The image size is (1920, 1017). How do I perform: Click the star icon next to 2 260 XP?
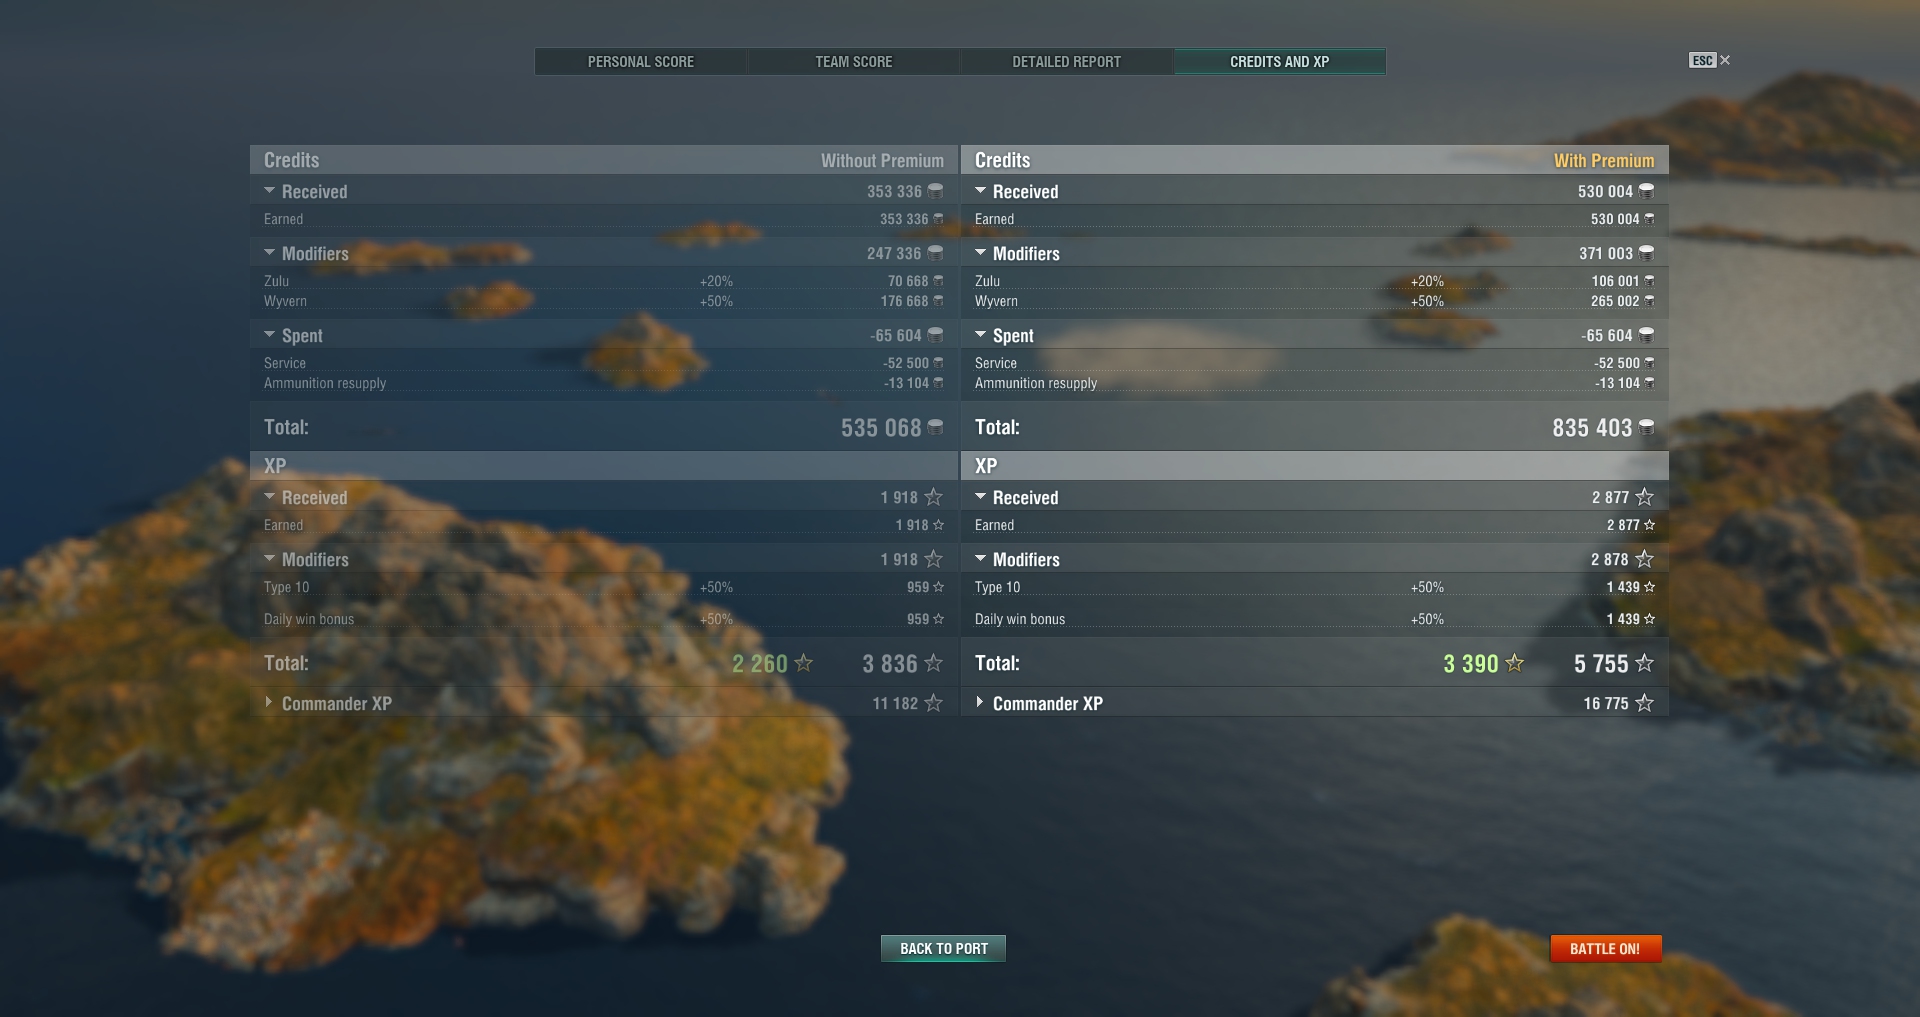click(x=803, y=663)
